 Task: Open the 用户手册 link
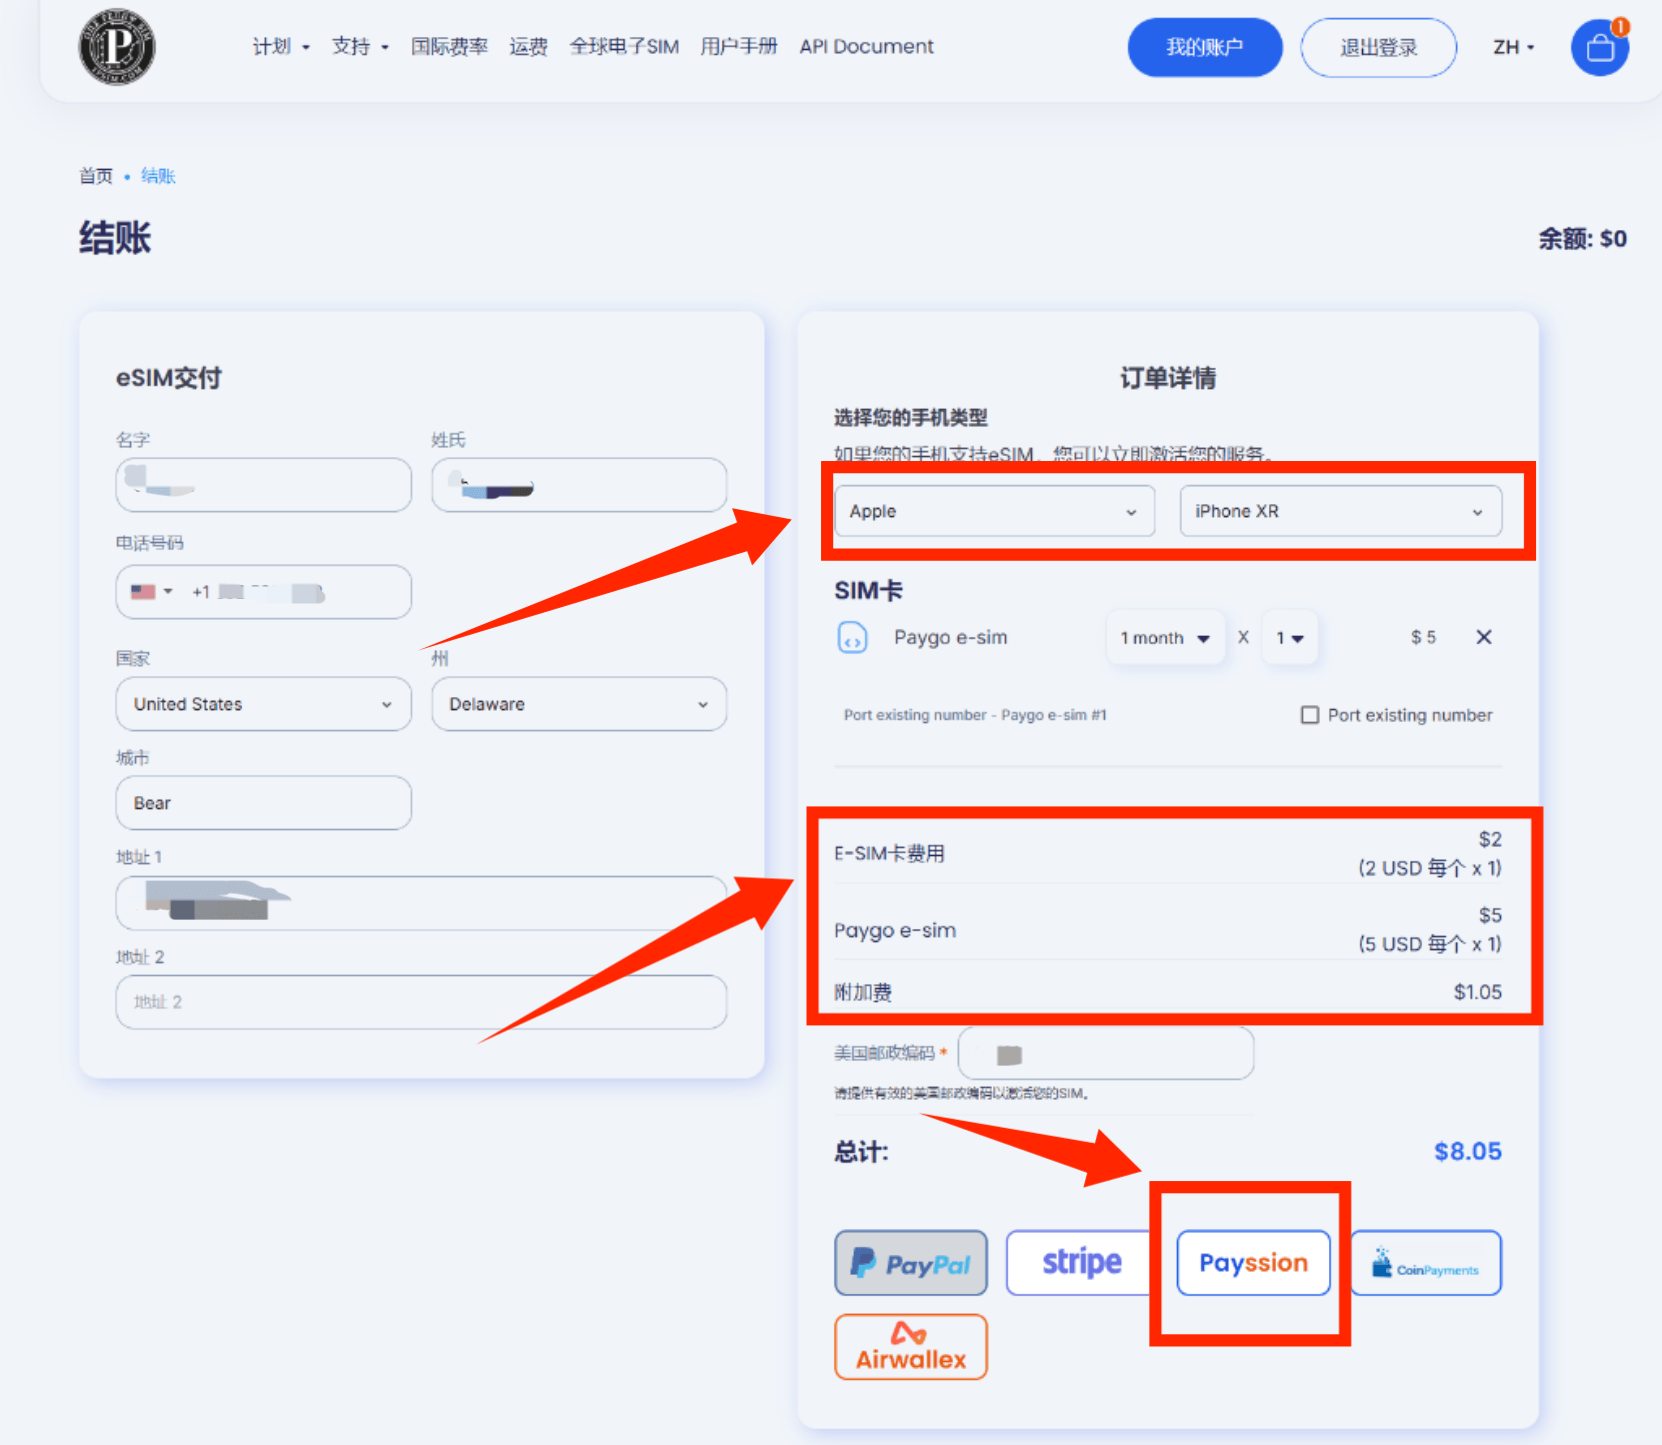click(739, 47)
